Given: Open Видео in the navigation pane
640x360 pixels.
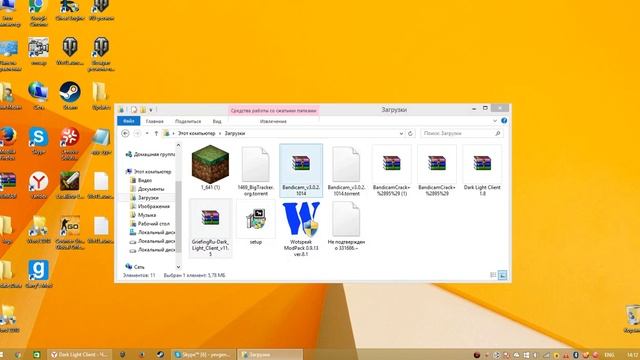Looking at the screenshot, I should [x=141, y=180].
